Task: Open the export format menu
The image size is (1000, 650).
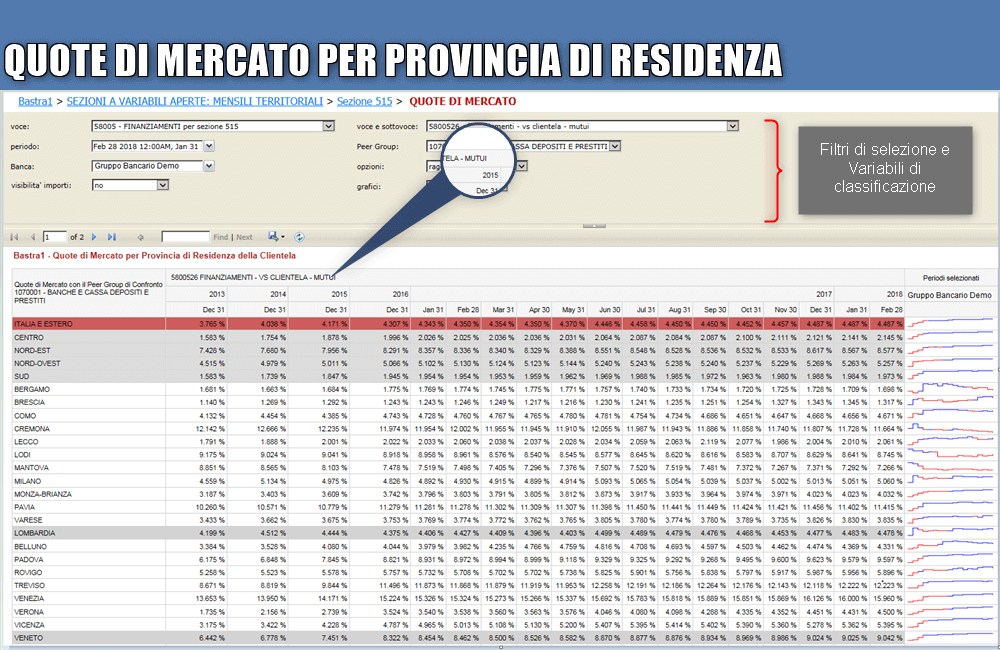Action: coord(276,237)
